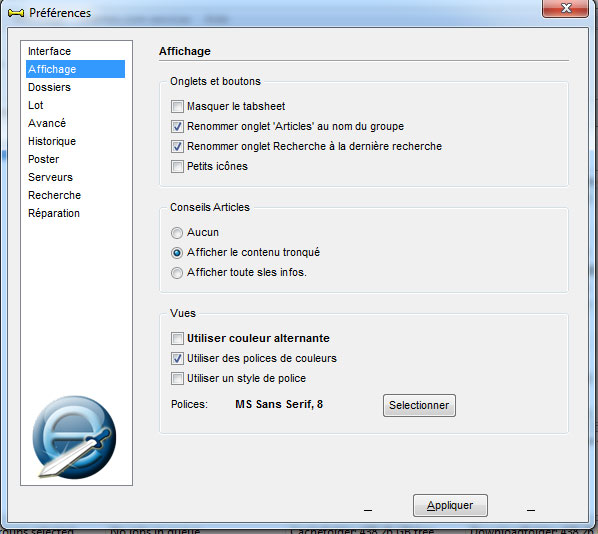The image size is (598, 534).
Task: Select the Aucun radio option
Action: 177,233
